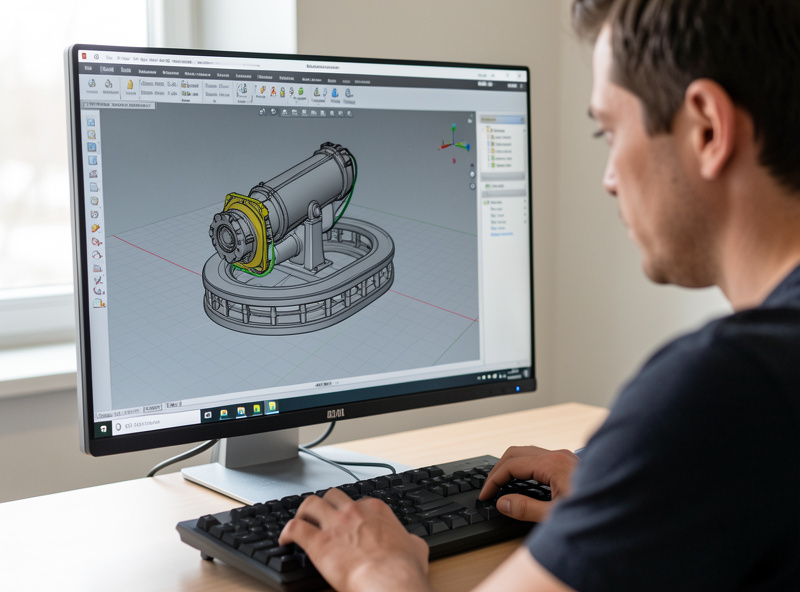
Task: Open the highlighted second tab in the dark menu bar
Action: pos(107,69)
